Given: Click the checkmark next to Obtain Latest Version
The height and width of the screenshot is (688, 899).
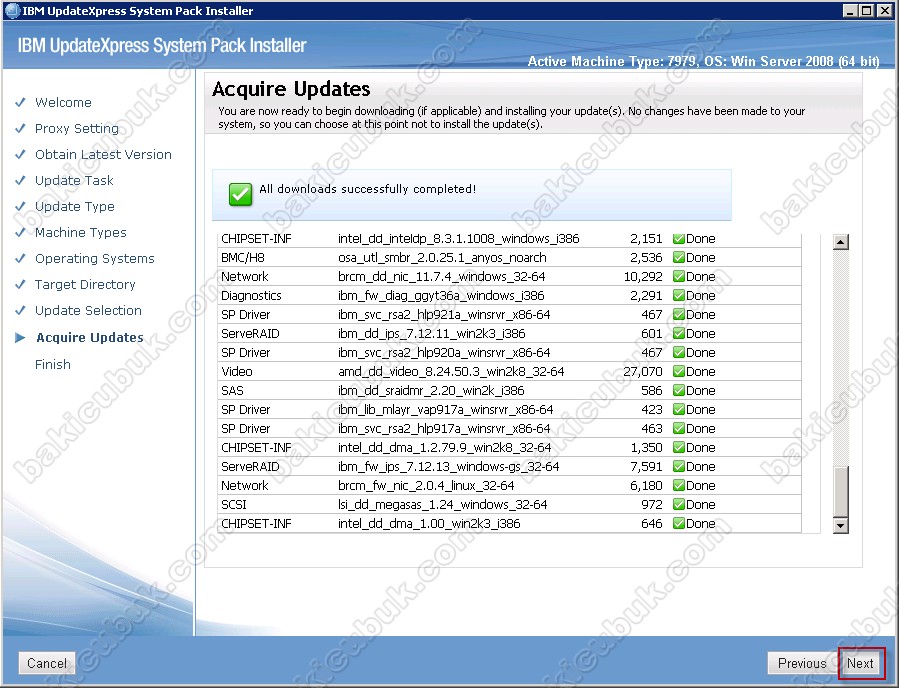Looking at the screenshot, I should (x=20, y=154).
